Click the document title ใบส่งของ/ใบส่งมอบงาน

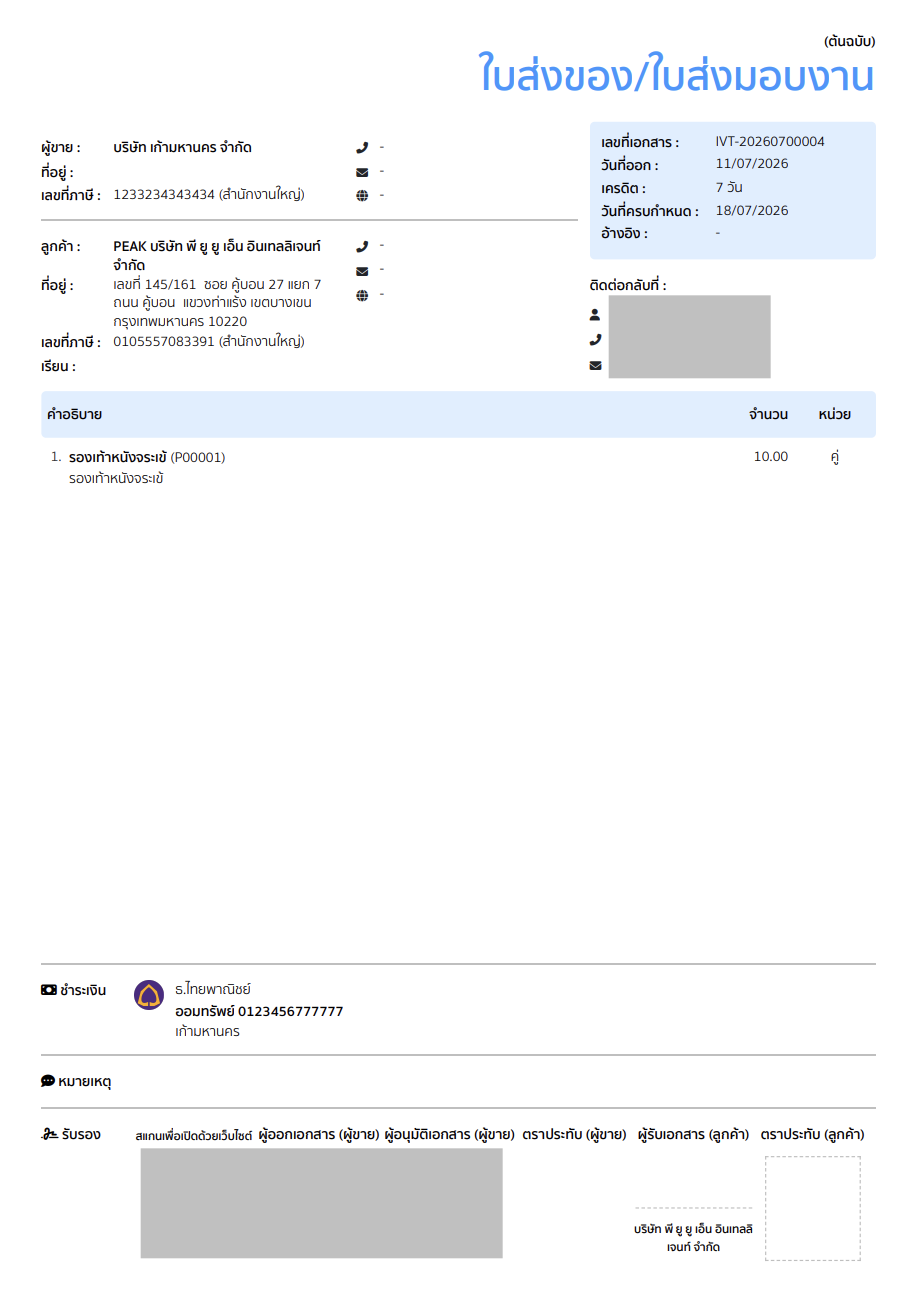(677, 76)
